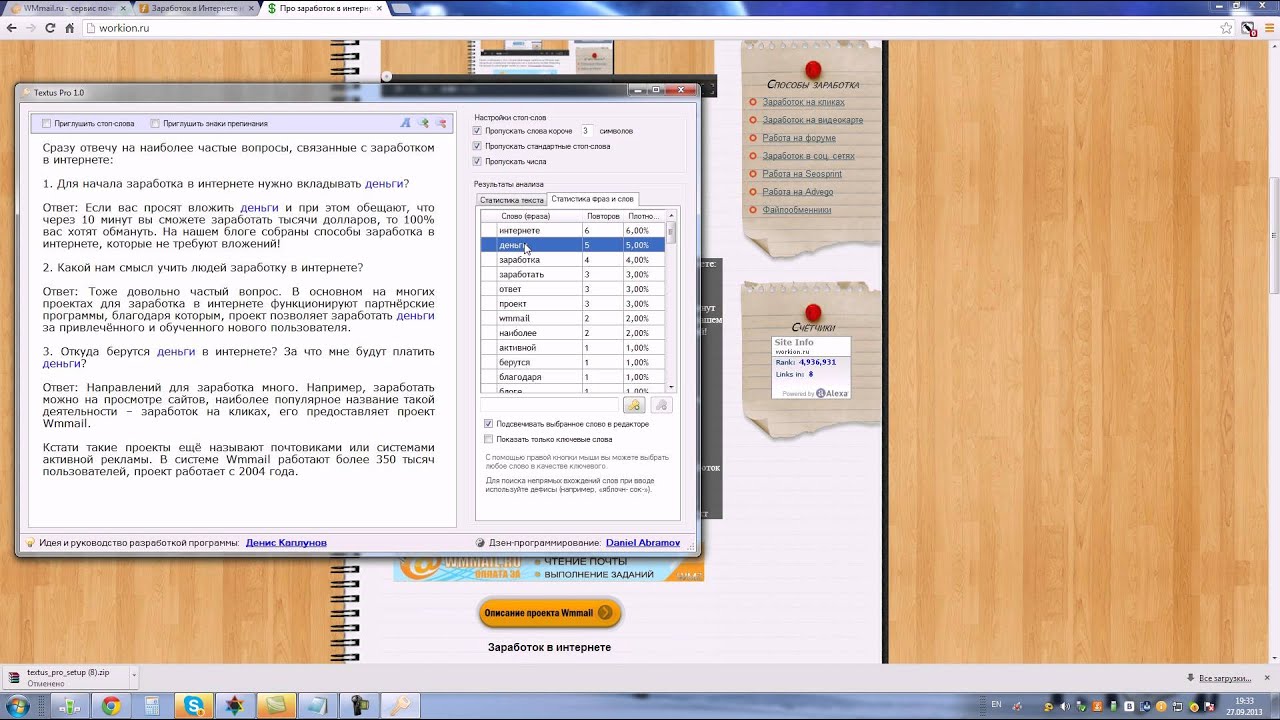This screenshot has width=1280, height=720.
Task: Open the calculator icon on the taskbar
Action: pyautogui.click(x=152, y=706)
